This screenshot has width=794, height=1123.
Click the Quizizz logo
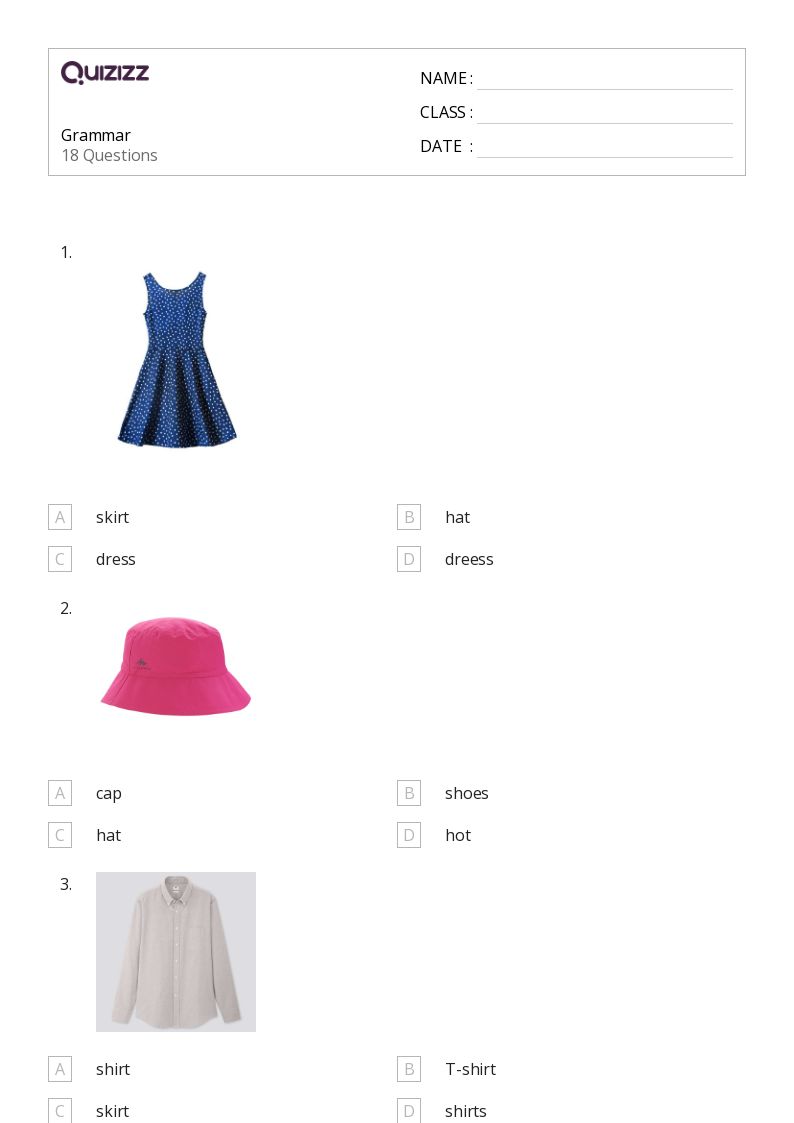click(105, 72)
